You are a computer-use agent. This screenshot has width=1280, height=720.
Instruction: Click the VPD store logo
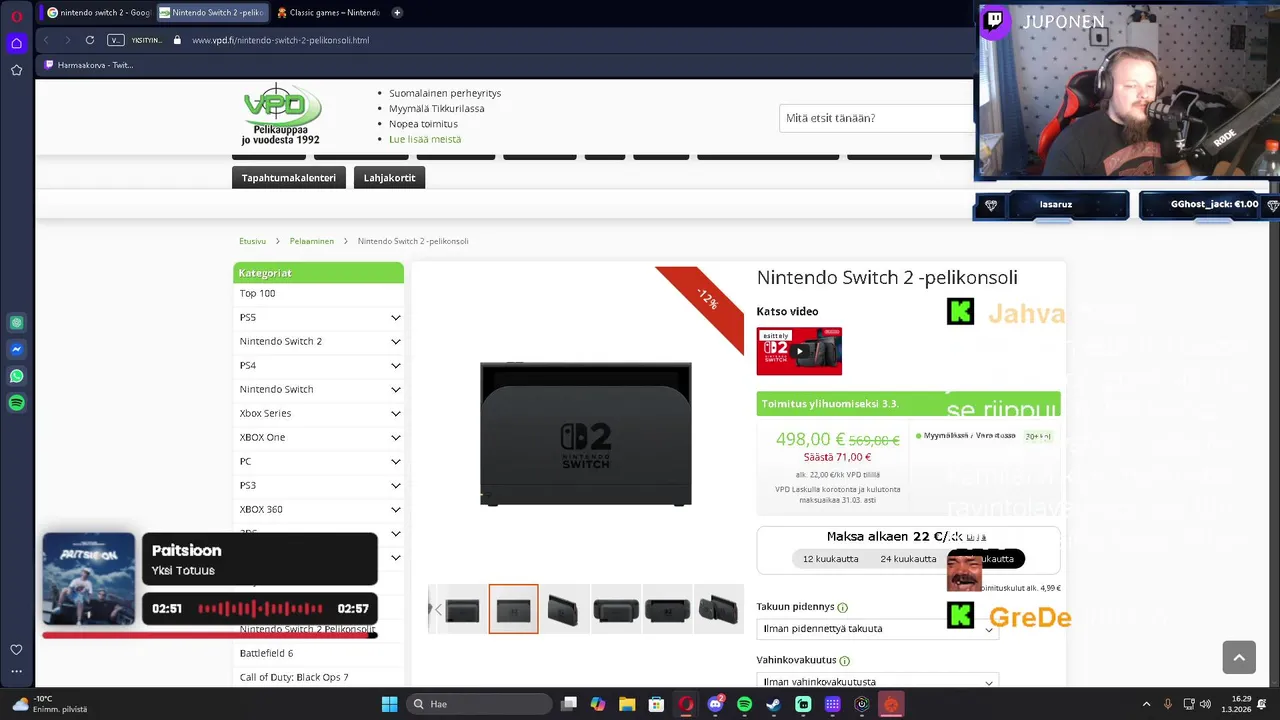(281, 115)
